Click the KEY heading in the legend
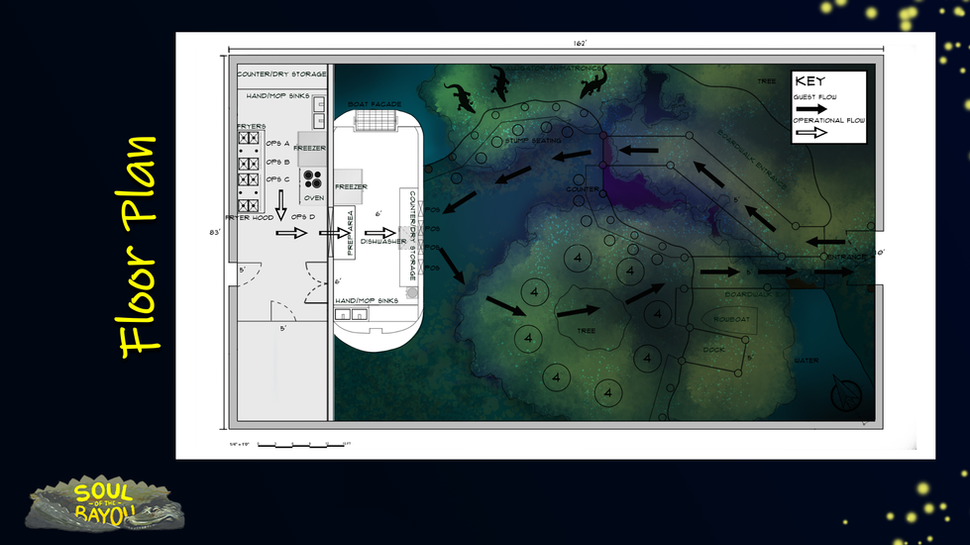The image size is (970, 545). pyautogui.click(x=810, y=81)
